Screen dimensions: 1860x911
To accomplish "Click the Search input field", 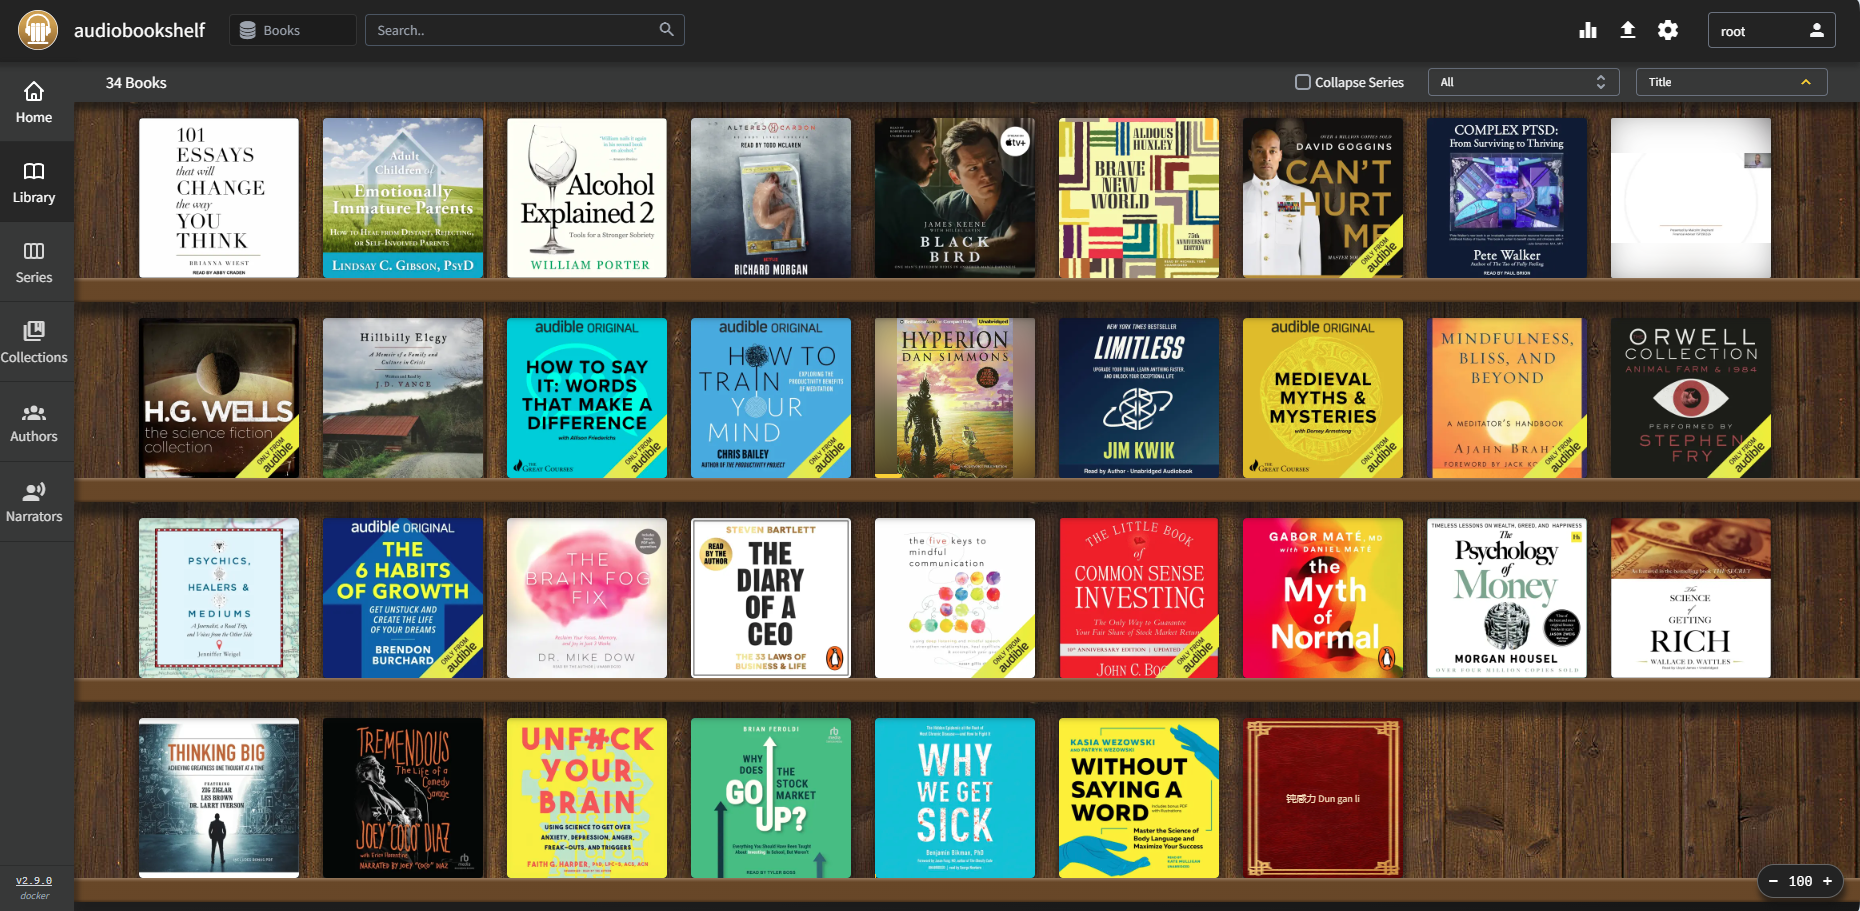I will (525, 30).
